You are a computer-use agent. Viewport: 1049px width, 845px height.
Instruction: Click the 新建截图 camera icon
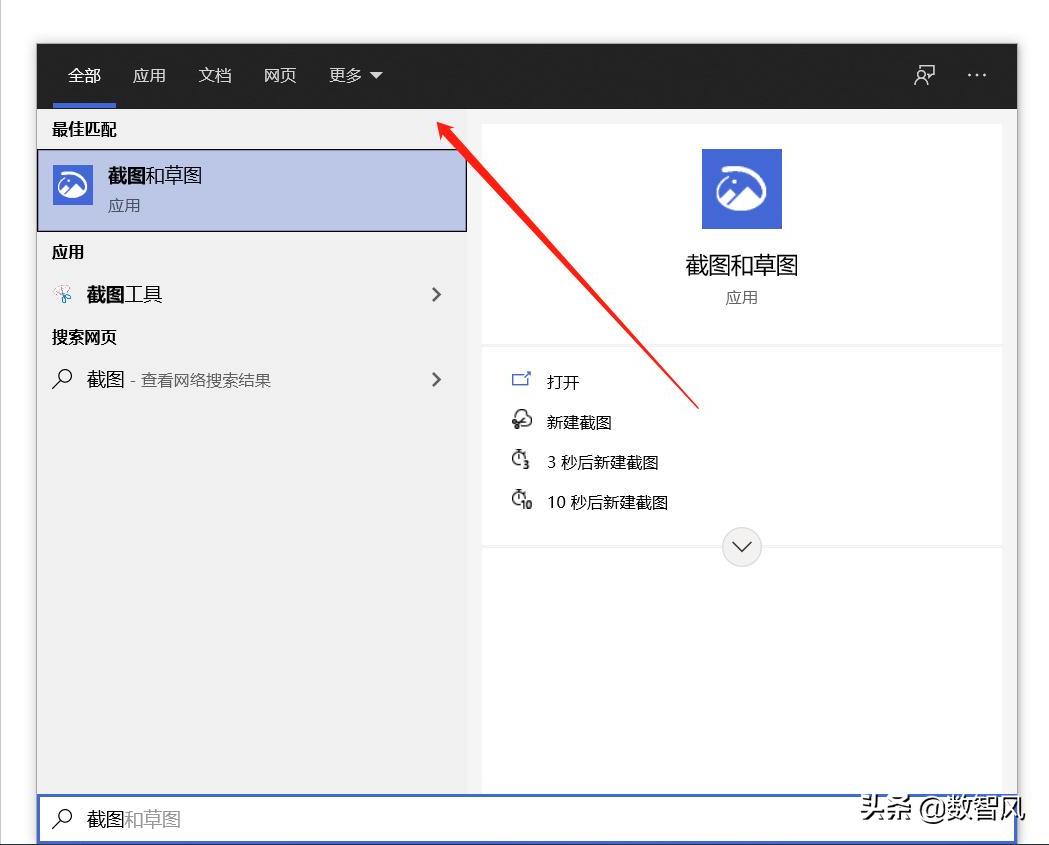pyautogui.click(x=521, y=421)
